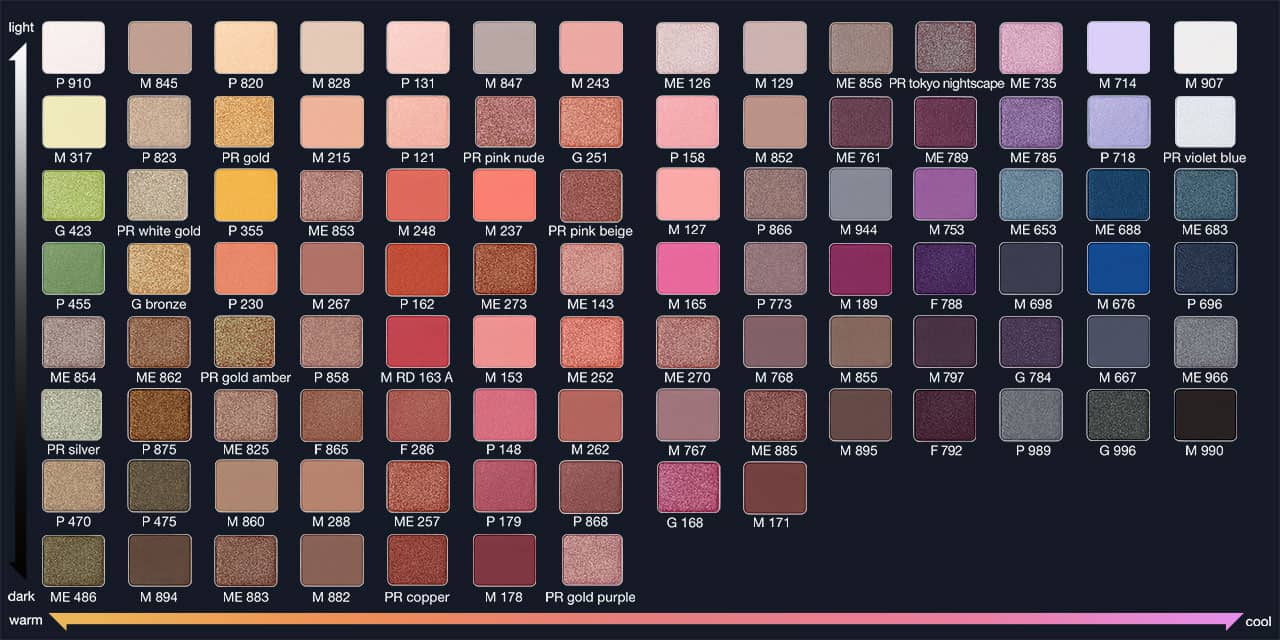The width and height of the screenshot is (1280, 640).
Task: Pick the M RD 163 A red swatch
Action: coord(417,342)
